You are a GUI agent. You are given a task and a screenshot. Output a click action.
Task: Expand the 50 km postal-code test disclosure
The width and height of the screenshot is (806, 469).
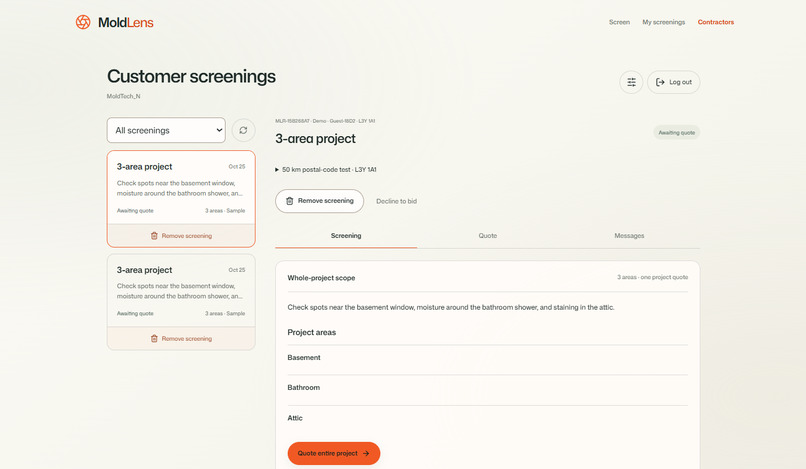[x=326, y=170]
